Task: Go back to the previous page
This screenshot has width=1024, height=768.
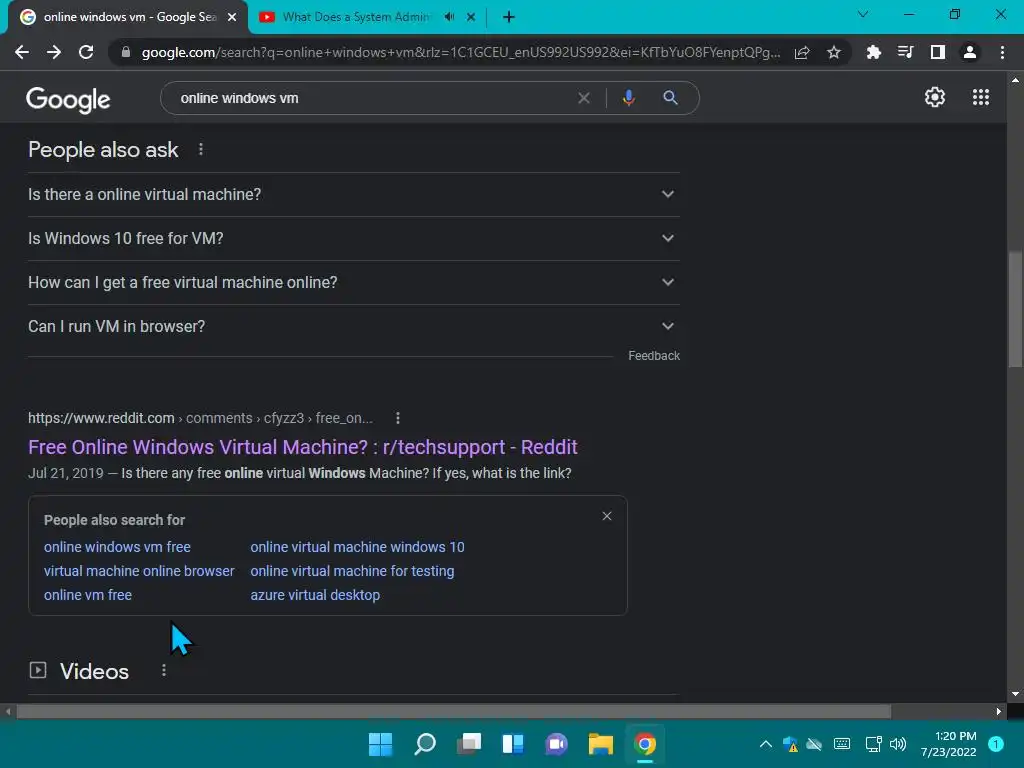Action: pyautogui.click(x=22, y=52)
